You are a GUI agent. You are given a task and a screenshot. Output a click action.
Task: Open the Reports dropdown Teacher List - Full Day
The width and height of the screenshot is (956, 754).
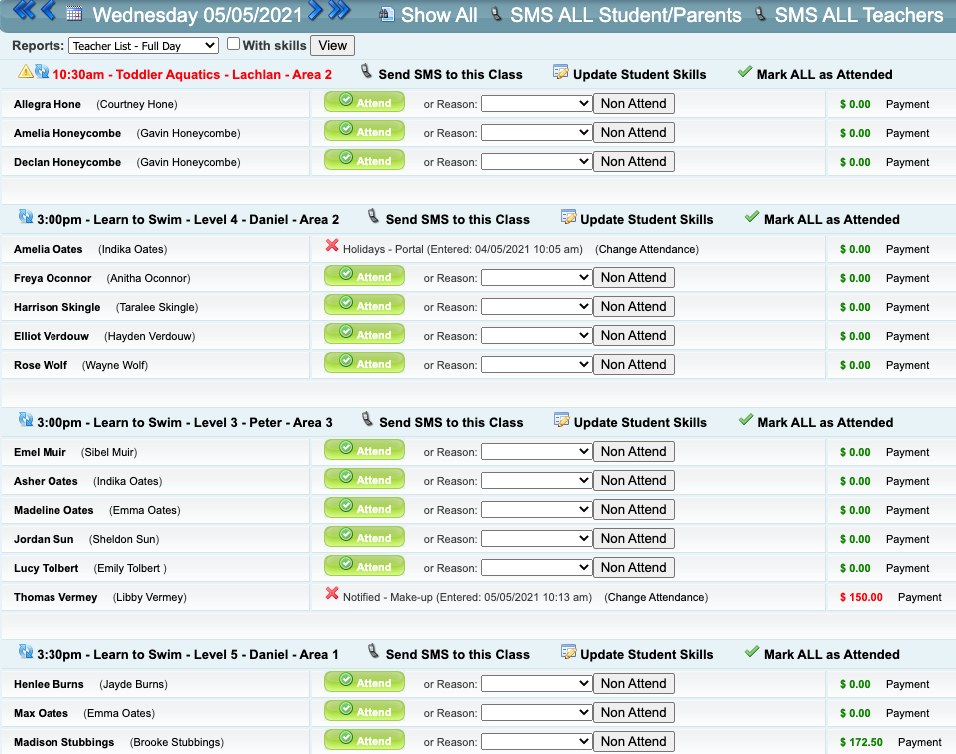click(143, 46)
